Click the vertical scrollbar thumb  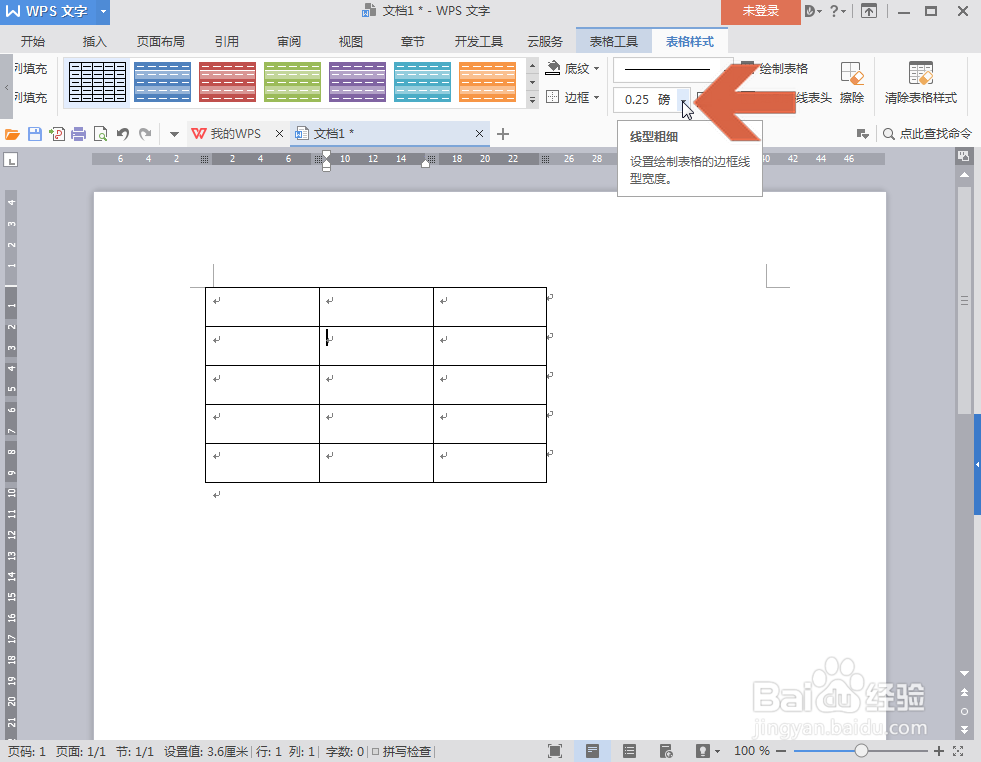[x=964, y=300]
